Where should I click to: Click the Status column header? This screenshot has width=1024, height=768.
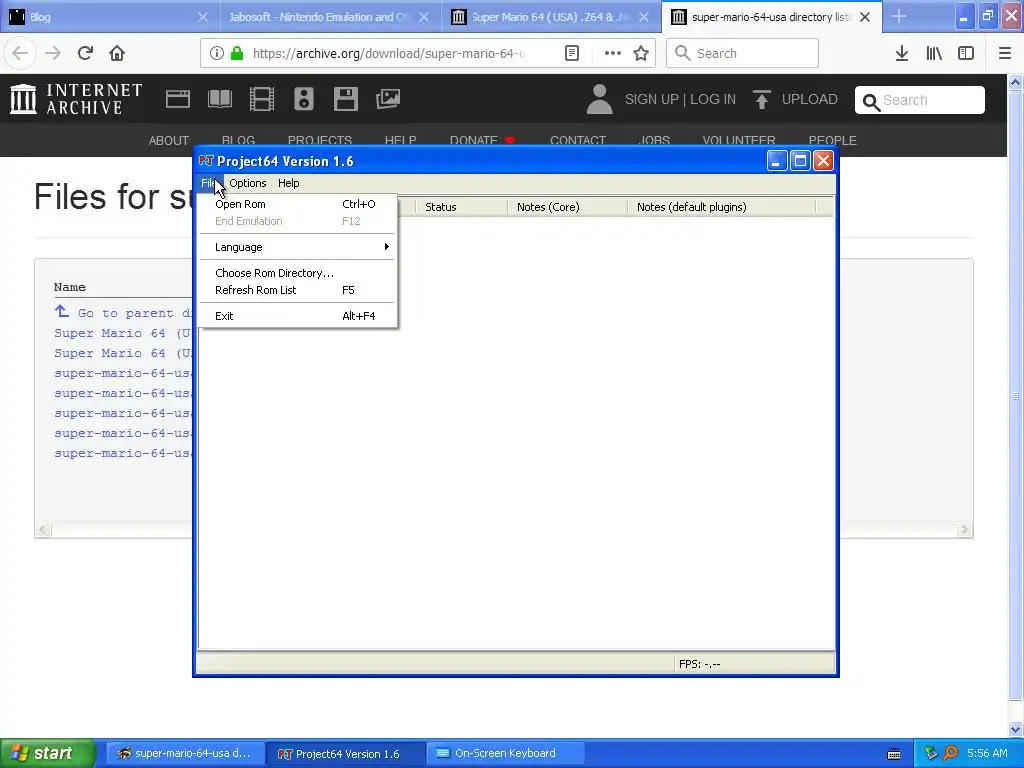click(x=461, y=207)
